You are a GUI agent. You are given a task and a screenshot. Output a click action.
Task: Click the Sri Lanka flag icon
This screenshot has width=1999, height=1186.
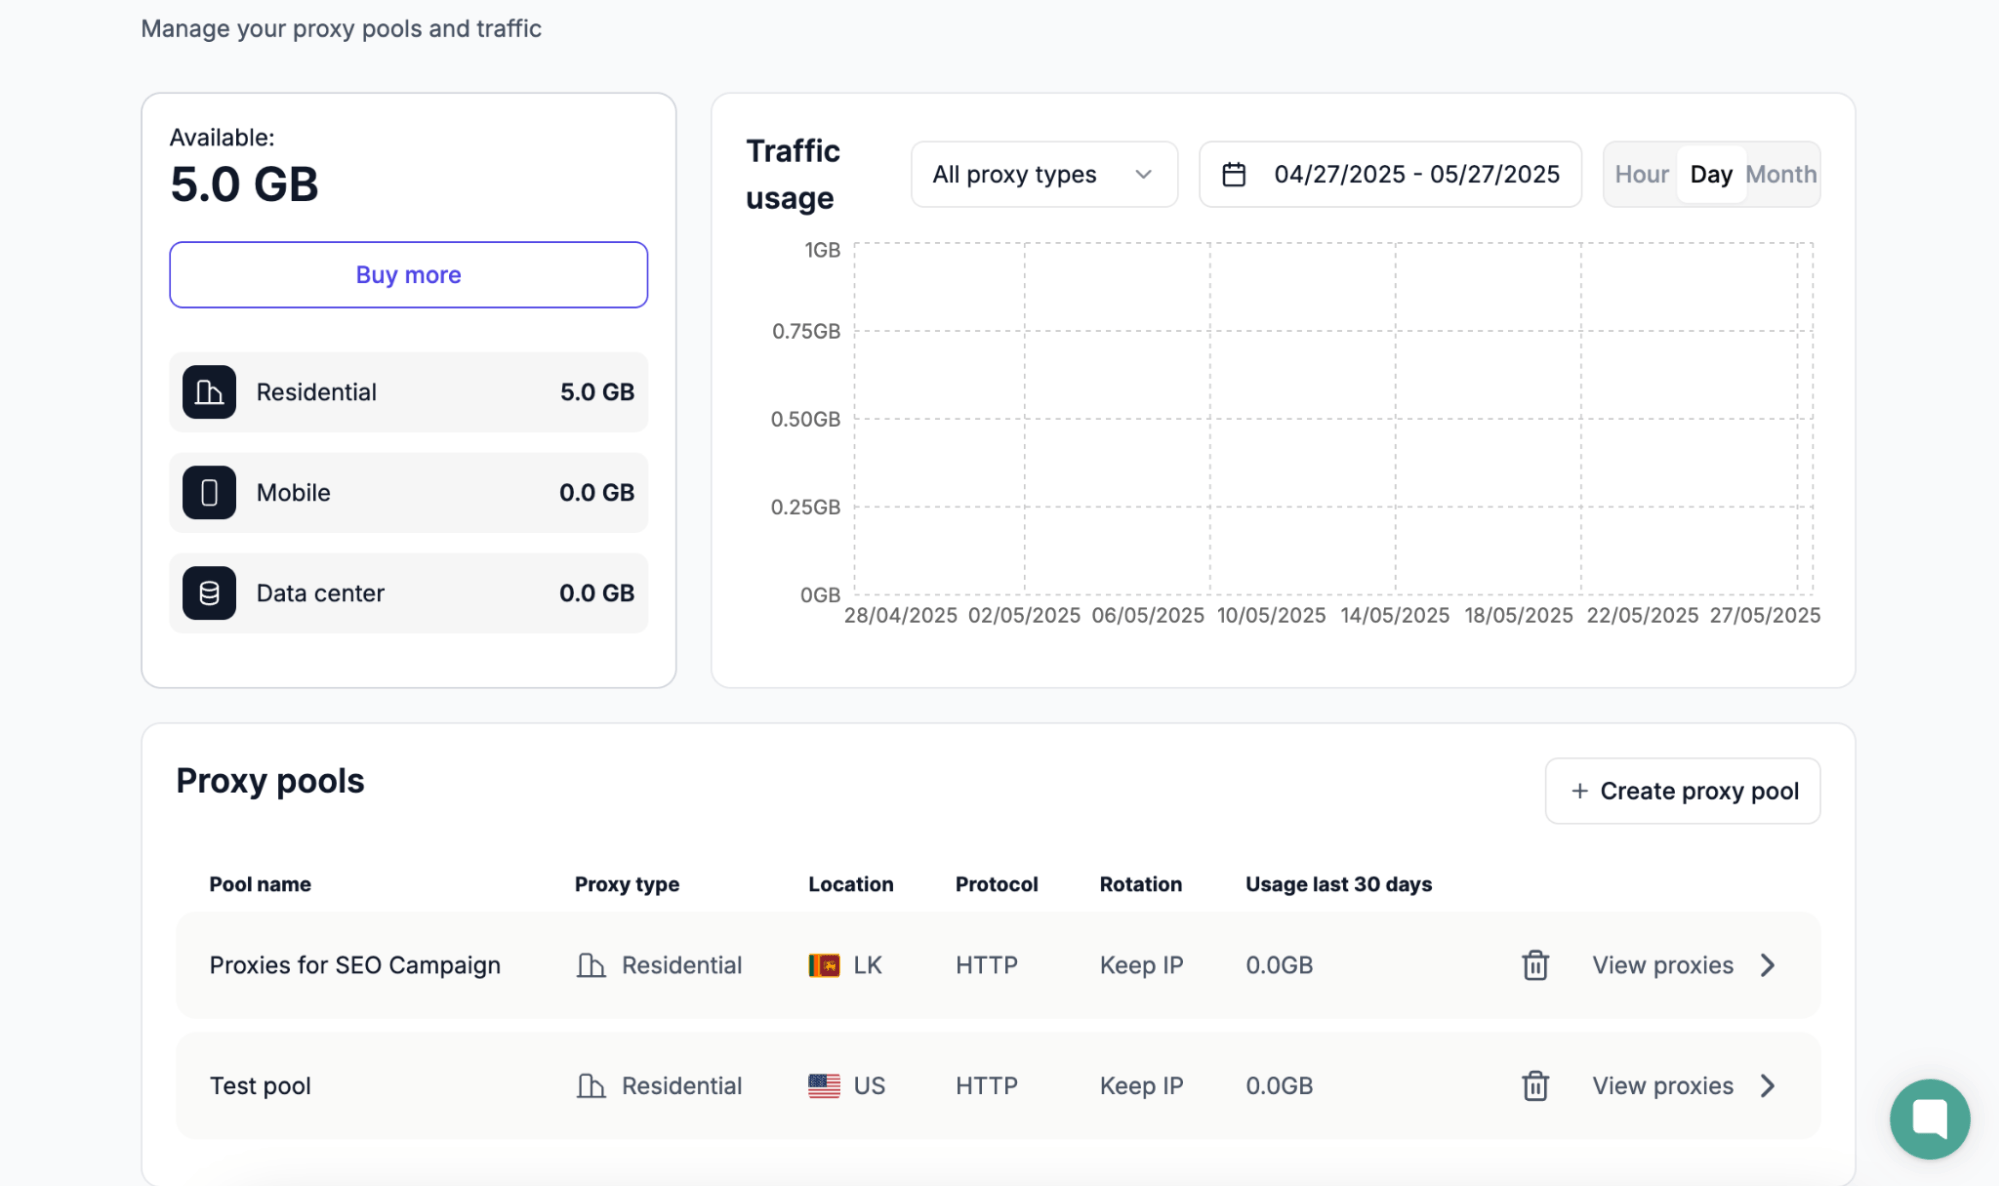824,965
